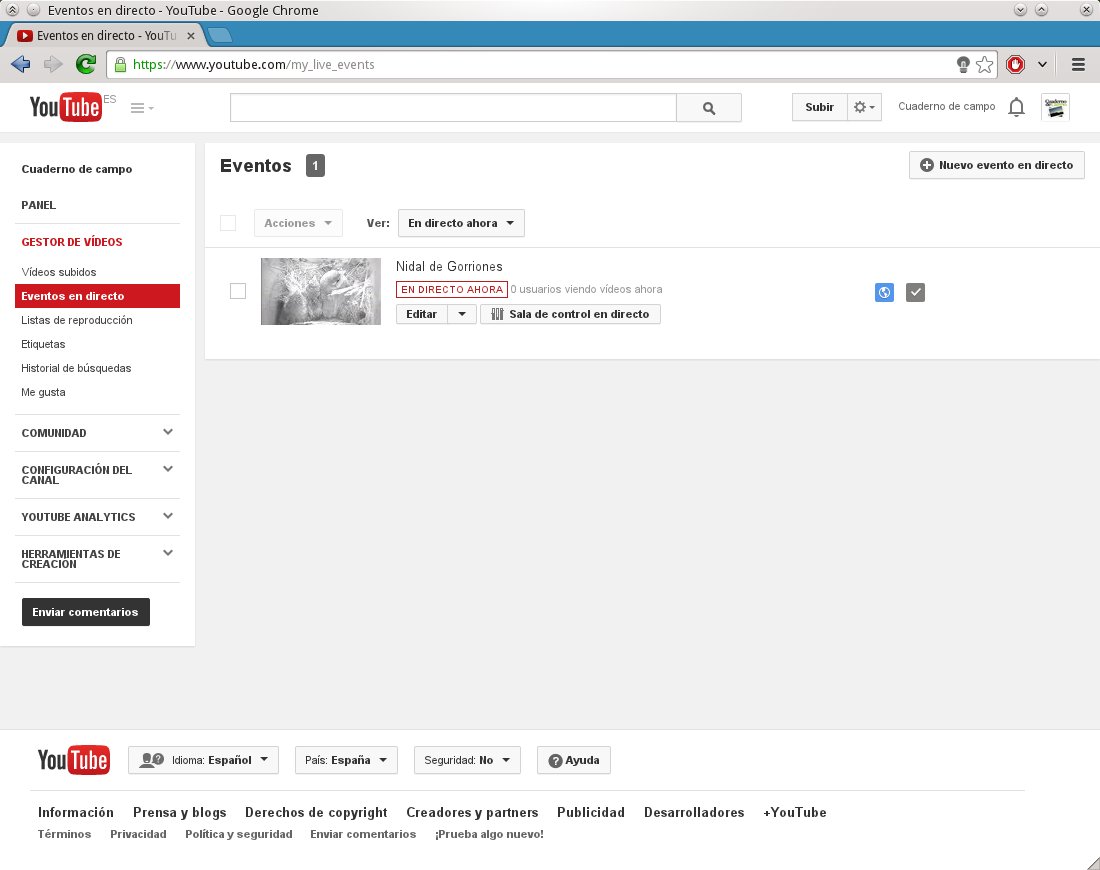Click the green padlock security icon

coord(120,65)
